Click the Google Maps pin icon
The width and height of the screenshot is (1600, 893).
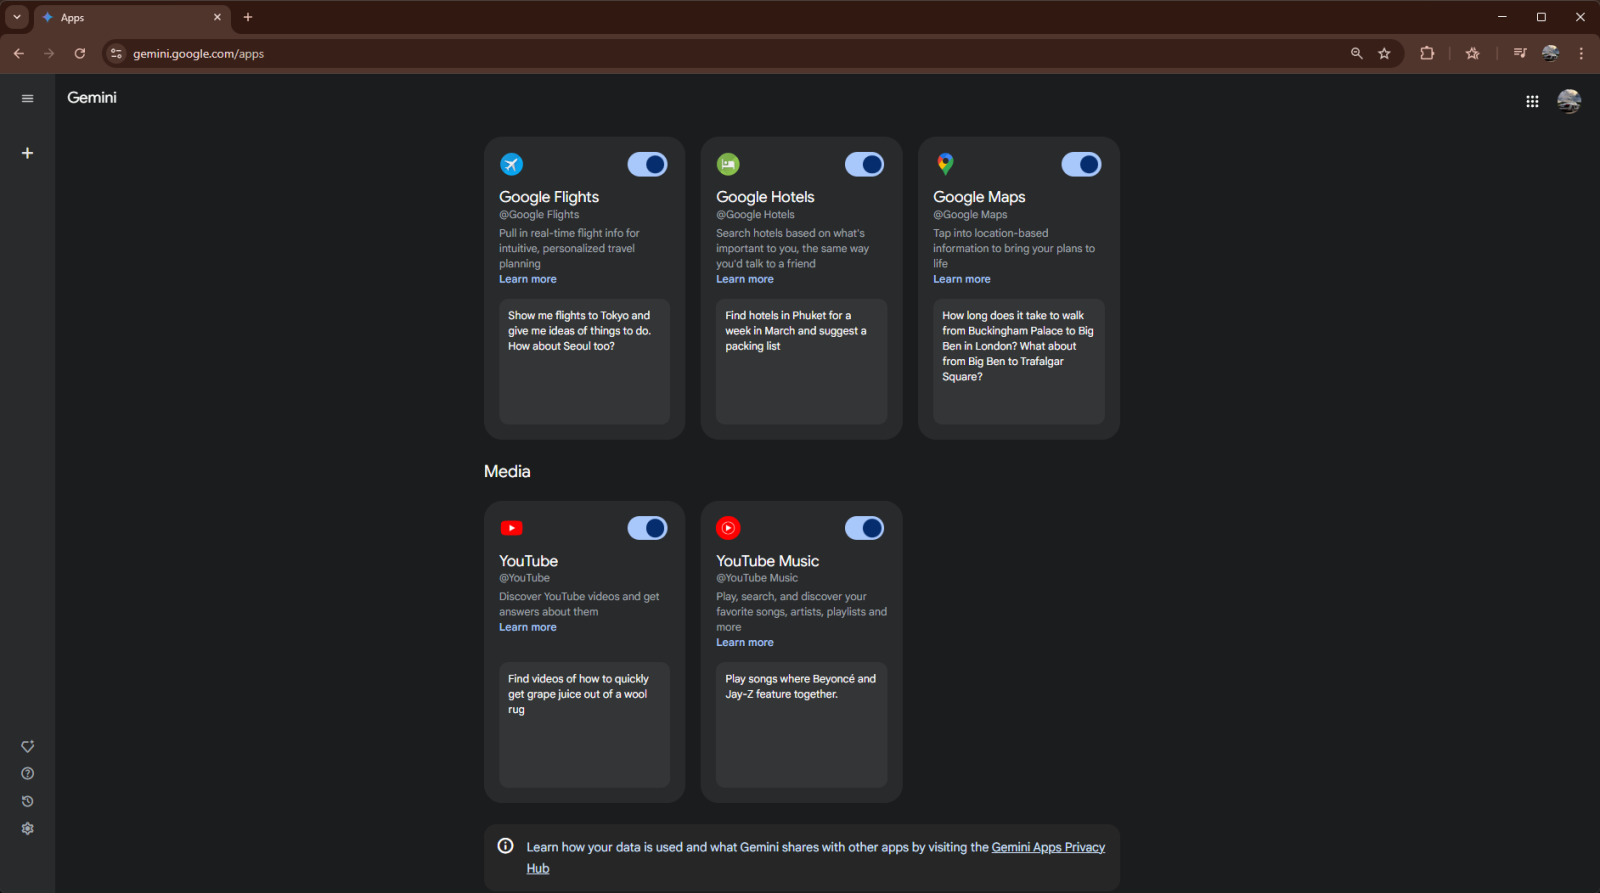[945, 164]
